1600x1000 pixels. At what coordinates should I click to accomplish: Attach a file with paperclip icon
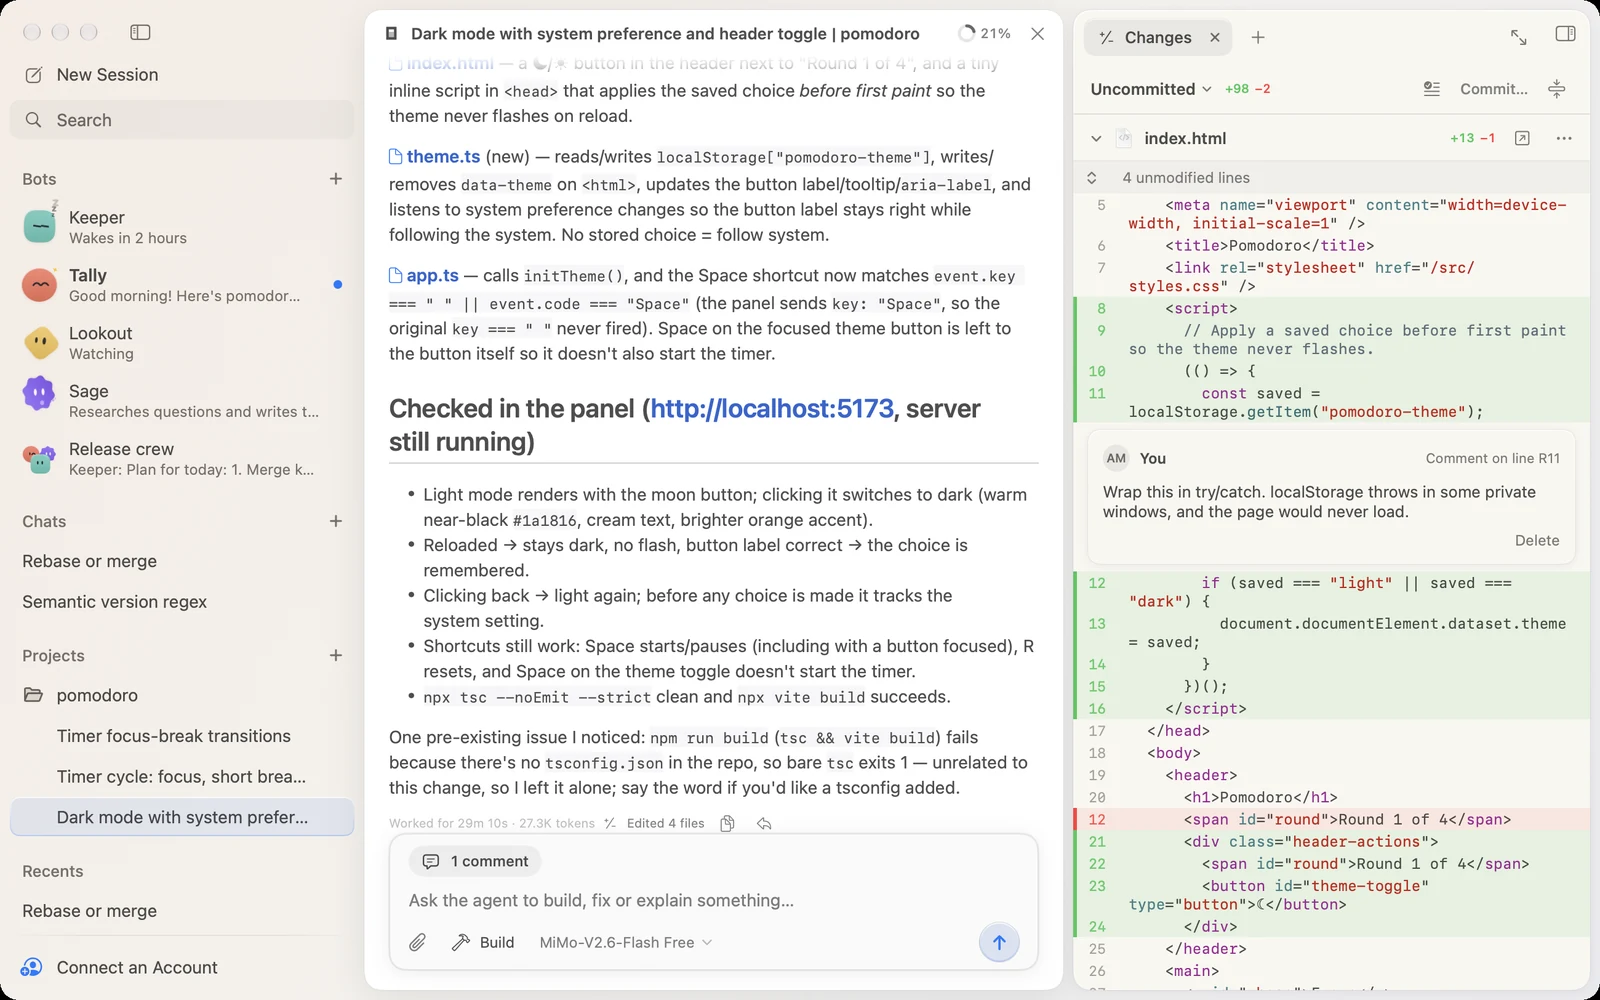pyautogui.click(x=418, y=942)
